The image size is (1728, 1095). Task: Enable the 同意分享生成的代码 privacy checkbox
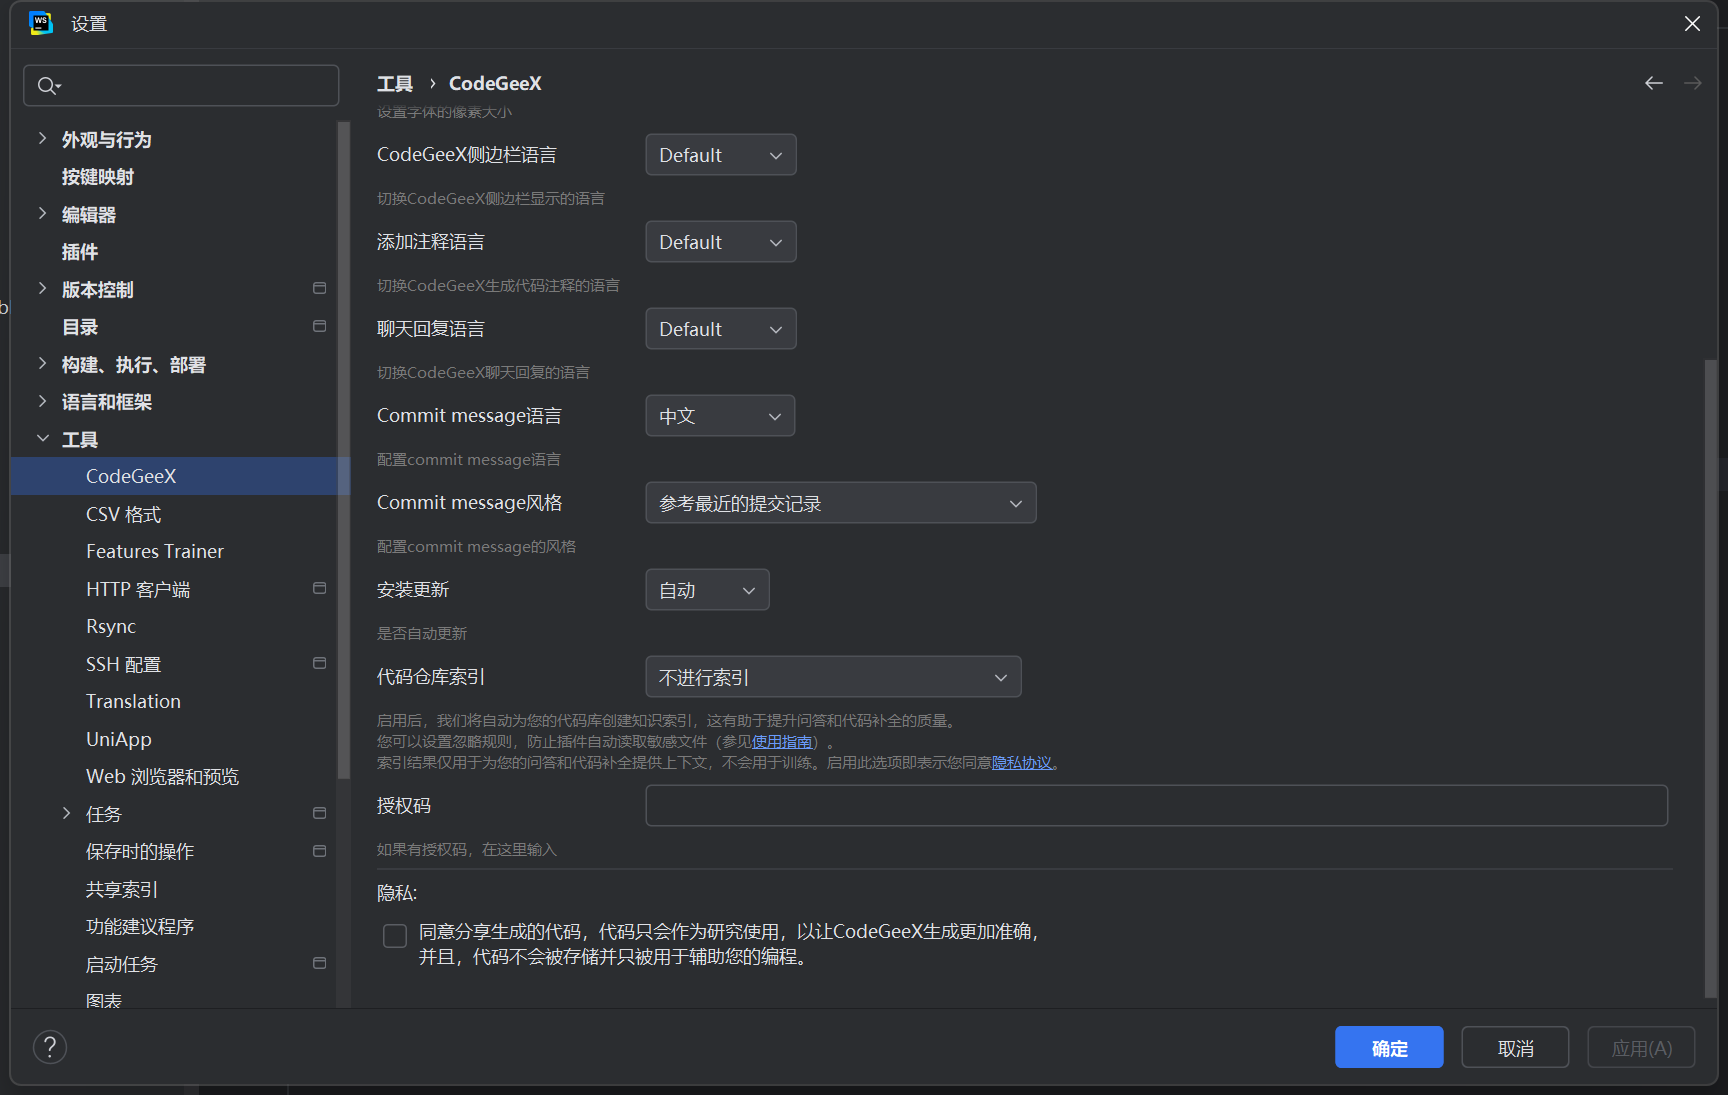point(395,936)
